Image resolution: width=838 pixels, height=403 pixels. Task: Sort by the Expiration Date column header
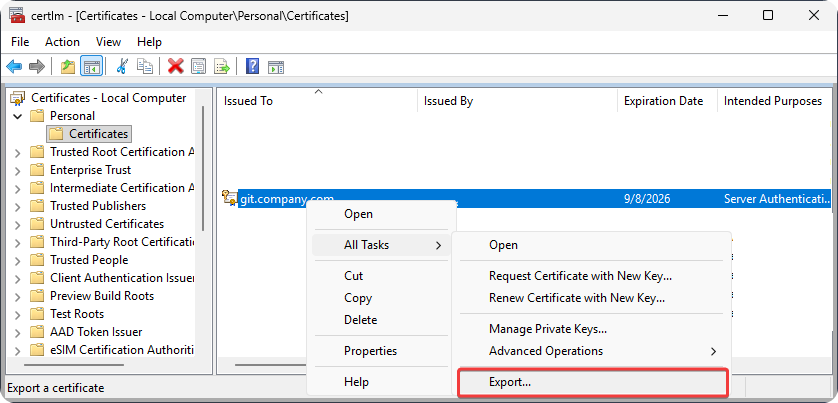tap(663, 101)
